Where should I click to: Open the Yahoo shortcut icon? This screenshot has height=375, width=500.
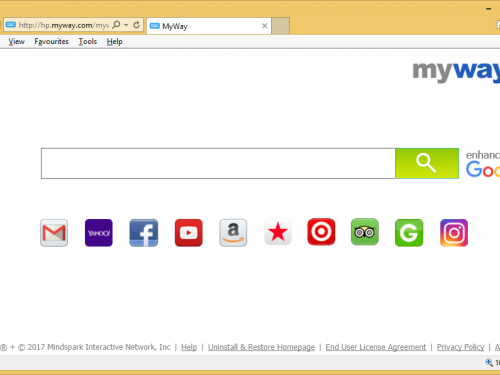pyautogui.click(x=99, y=233)
